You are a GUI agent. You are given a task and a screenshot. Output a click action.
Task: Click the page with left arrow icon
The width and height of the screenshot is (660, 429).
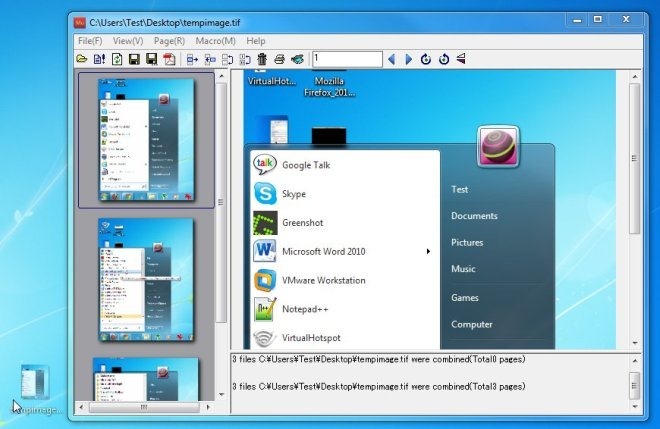[210, 59]
